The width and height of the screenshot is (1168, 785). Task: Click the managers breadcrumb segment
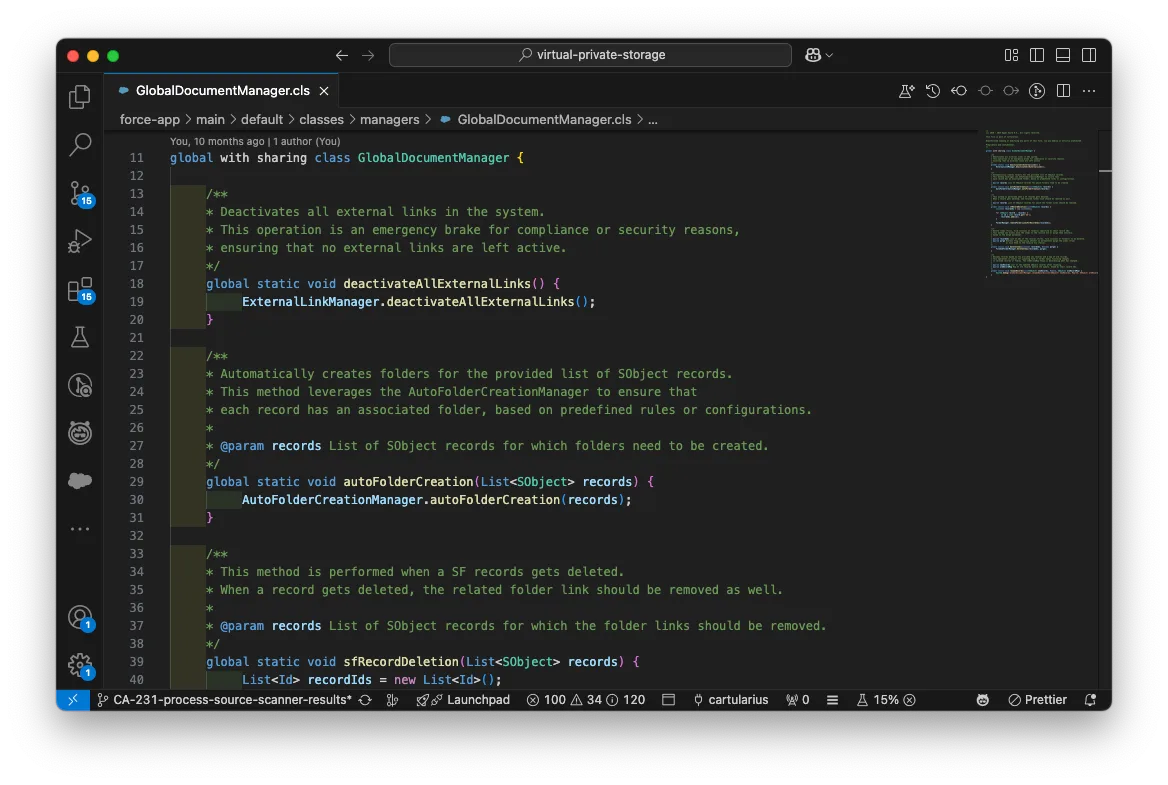[x=389, y=119]
